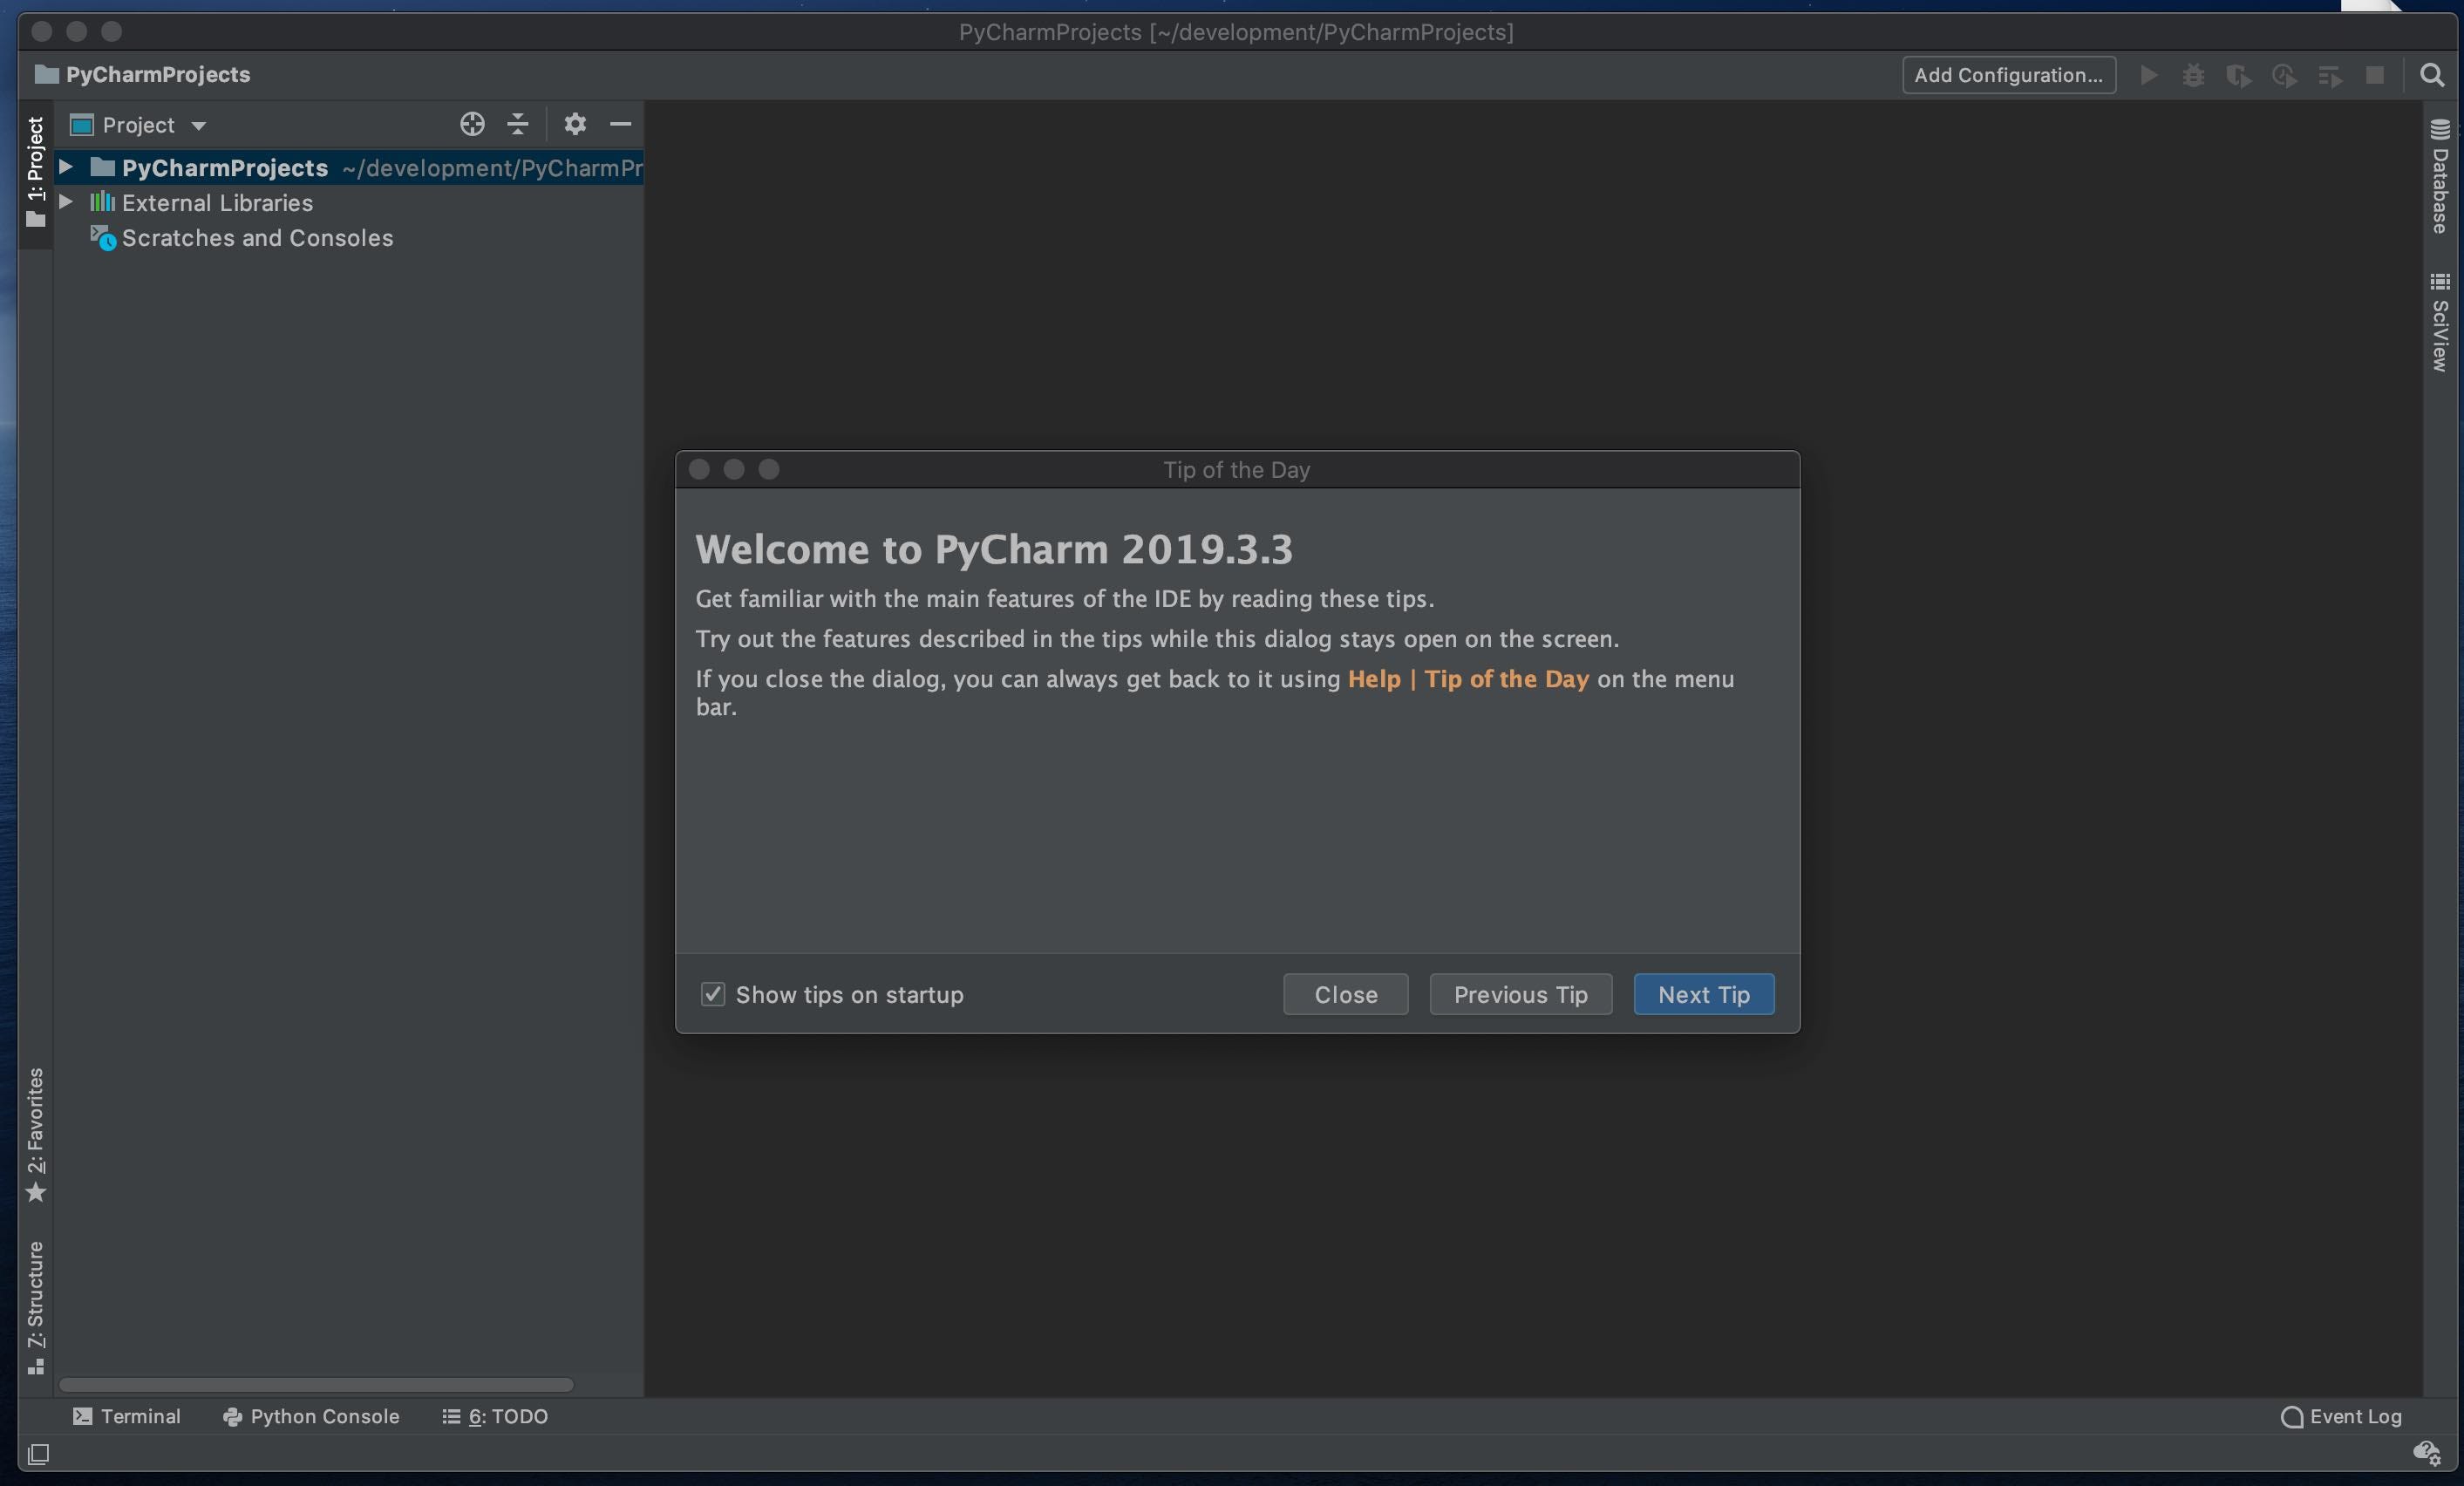
Task: Click the Next Tip button
Action: click(1703, 994)
